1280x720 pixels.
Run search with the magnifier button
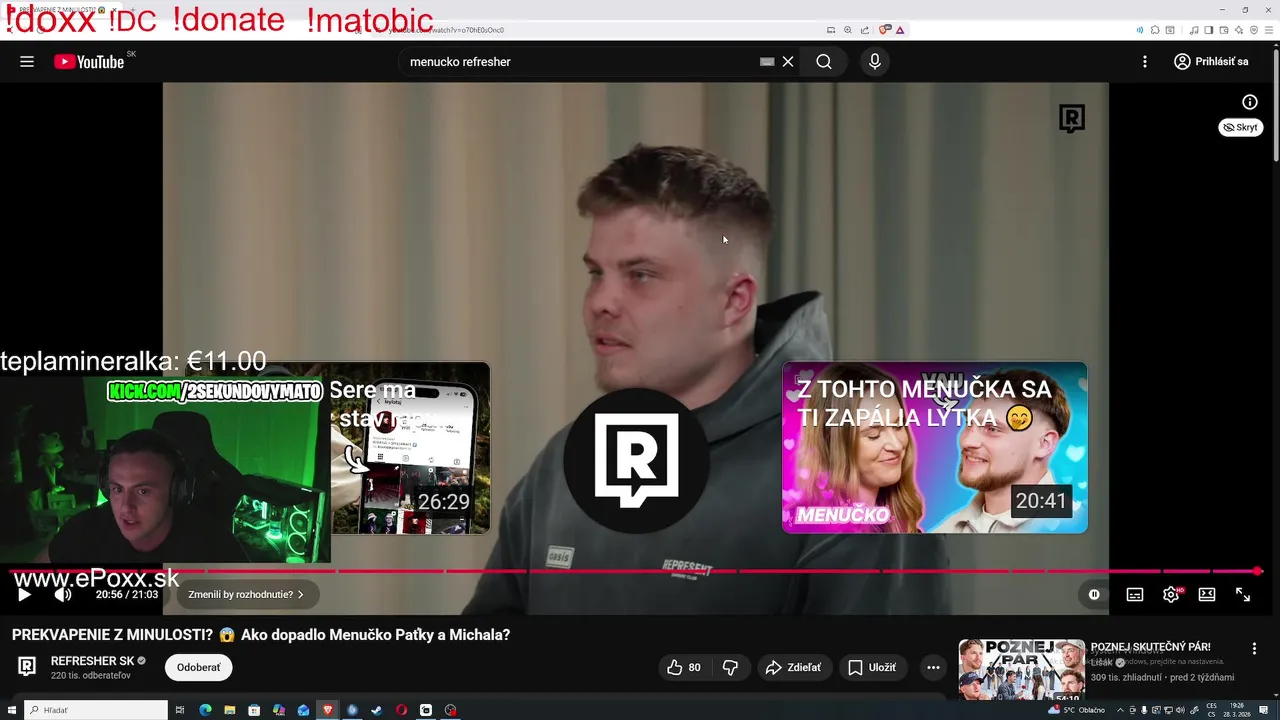824,62
